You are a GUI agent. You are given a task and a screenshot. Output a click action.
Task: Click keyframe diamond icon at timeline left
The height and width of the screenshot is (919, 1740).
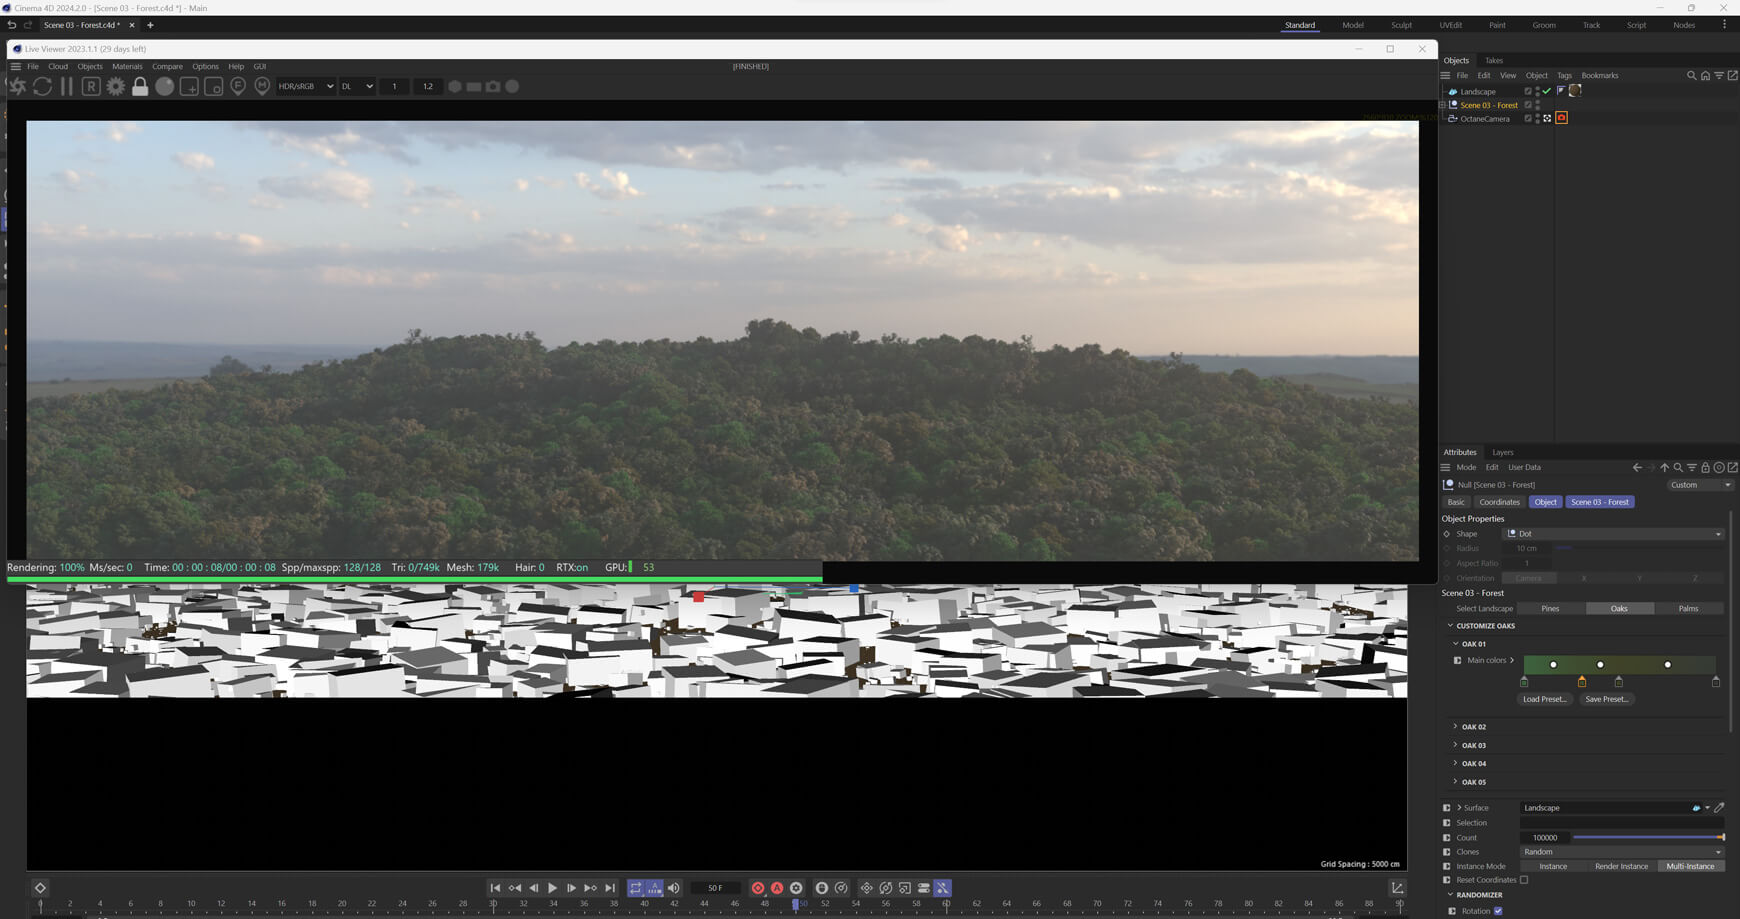click(40, 888)
